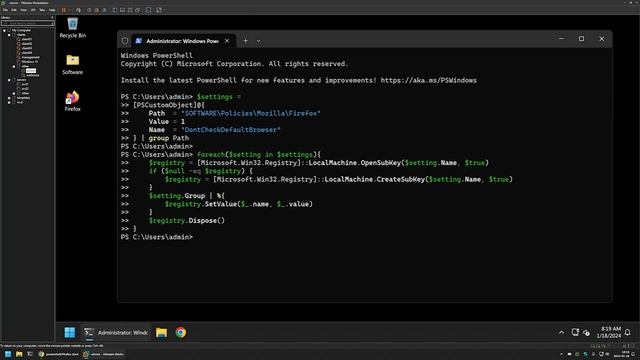
Task: Open the guest clock showing 1/18/2024
Action: click(x=608, y=332)
